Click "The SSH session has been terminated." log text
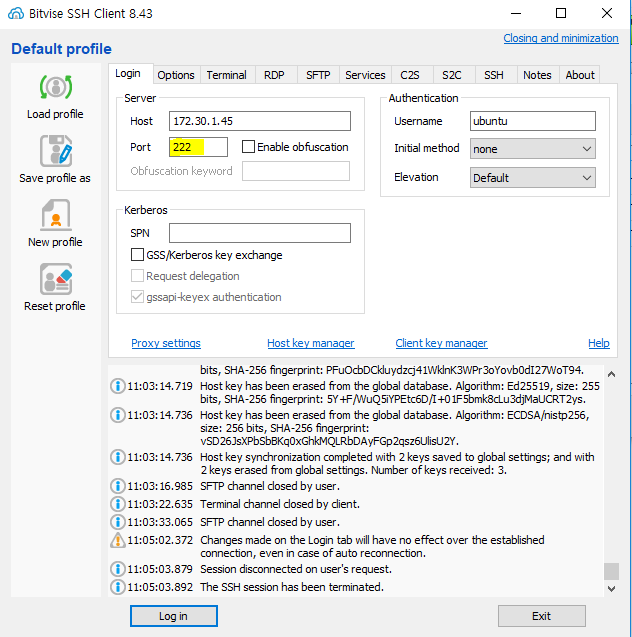The width and height of the screenshot is (632, 637). coord(292,587)
